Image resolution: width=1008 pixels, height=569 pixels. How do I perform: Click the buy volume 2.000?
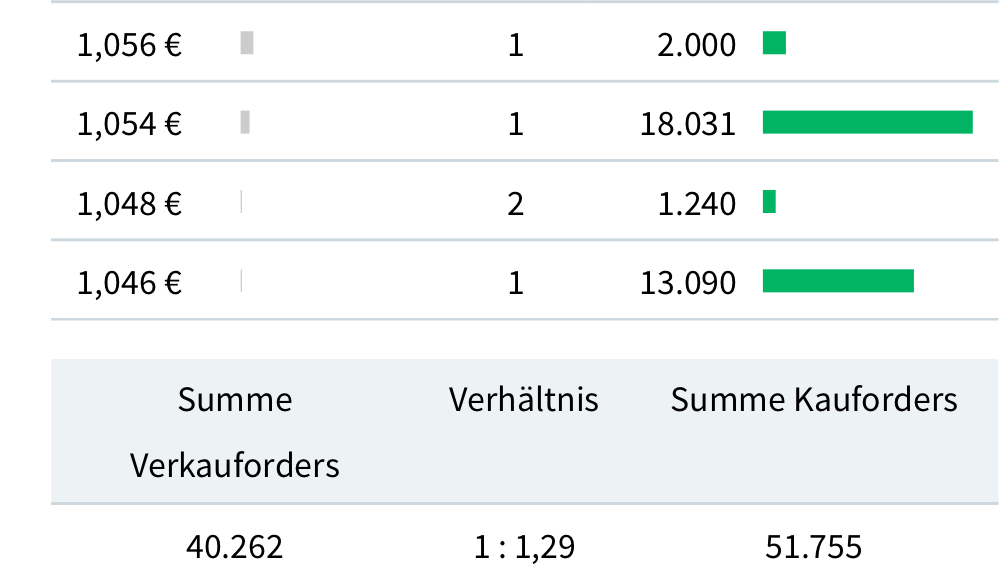pyautogui.click(x=697, y=45)
